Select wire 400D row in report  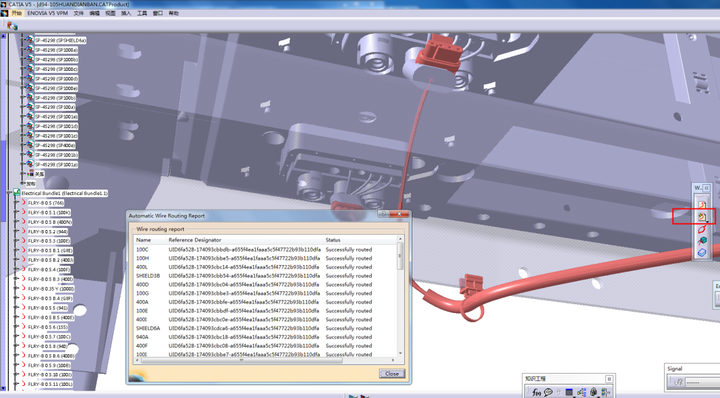coord(265,285)
